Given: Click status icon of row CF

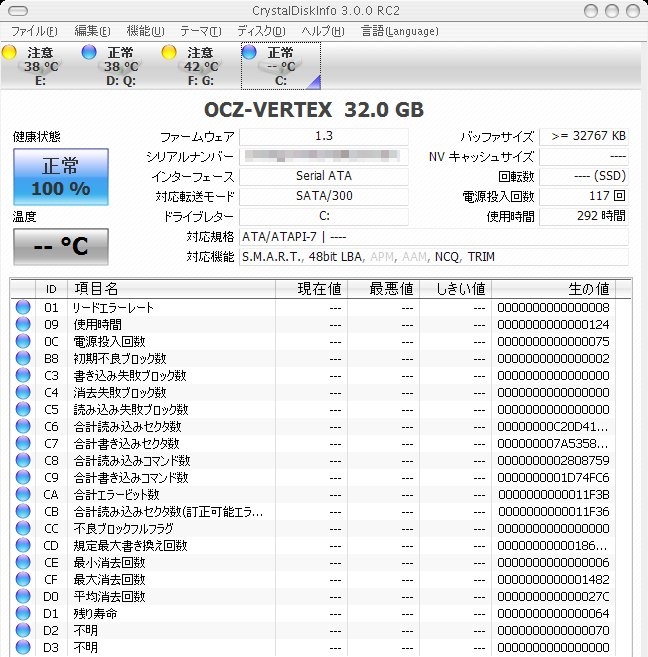Looking at the screenshot, I should point(23,579).
